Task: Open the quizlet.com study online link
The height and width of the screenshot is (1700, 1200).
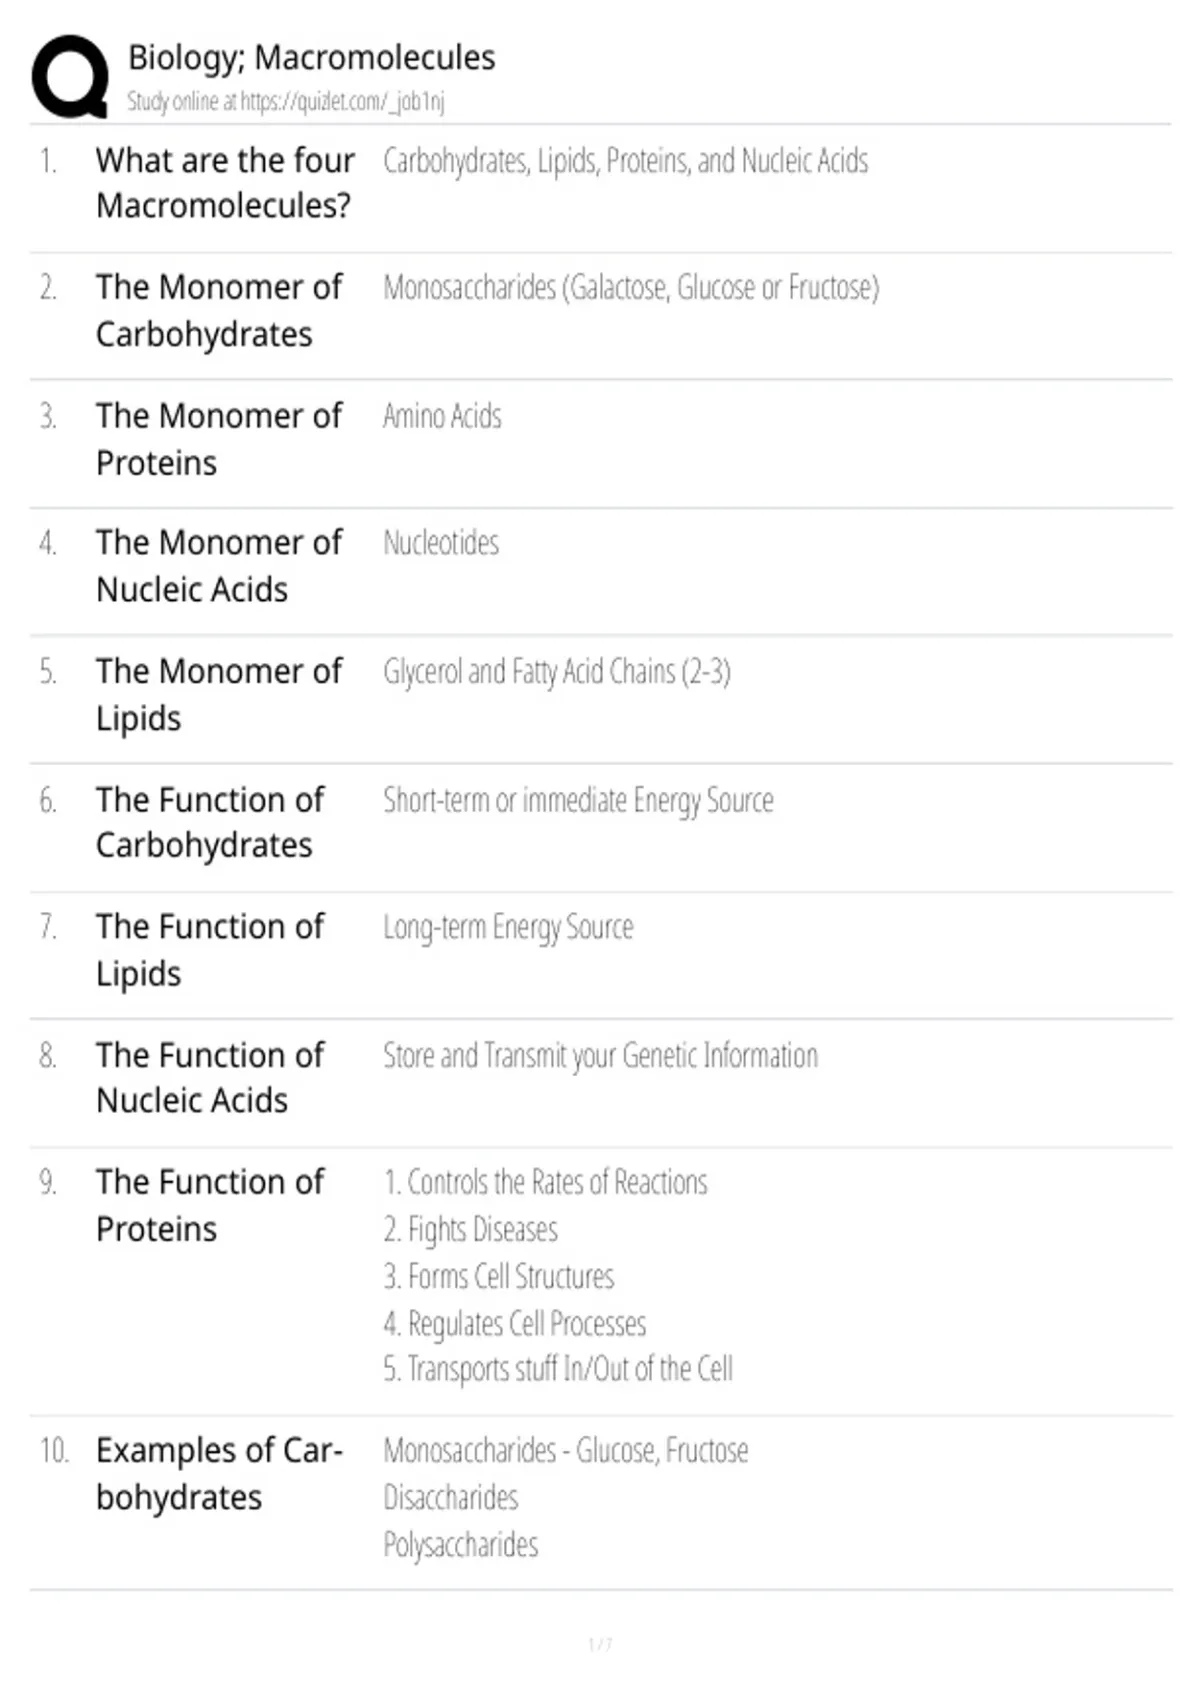Action: coord(342,102)
